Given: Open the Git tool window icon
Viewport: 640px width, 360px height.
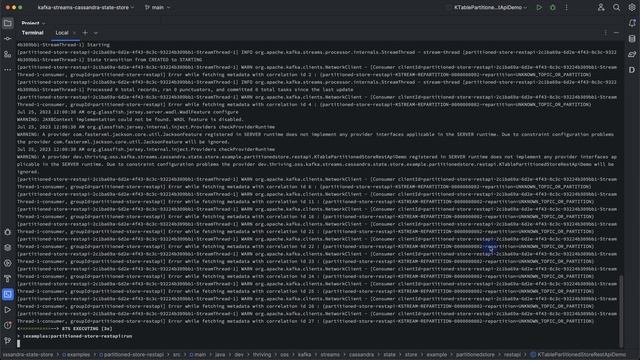Looking at the screenshot, I should pos(8,340).
